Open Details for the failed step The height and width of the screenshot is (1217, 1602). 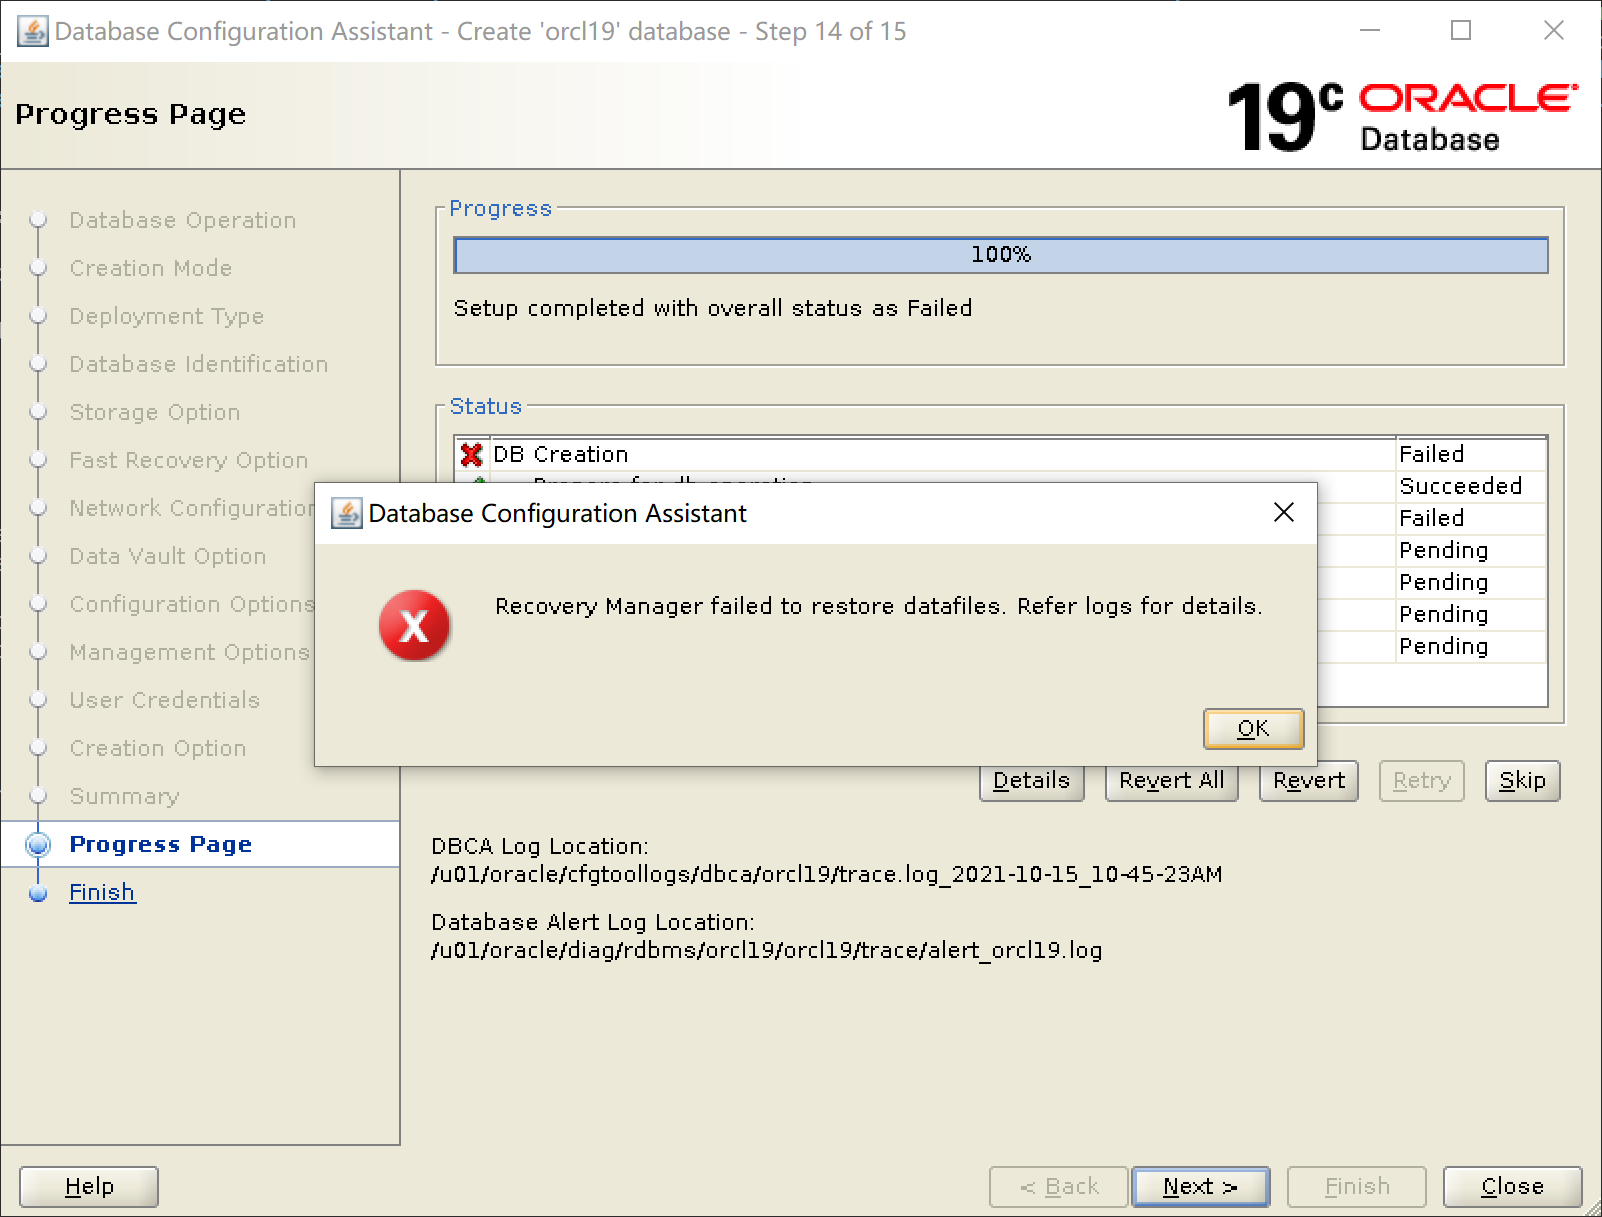click(1031, 780)
